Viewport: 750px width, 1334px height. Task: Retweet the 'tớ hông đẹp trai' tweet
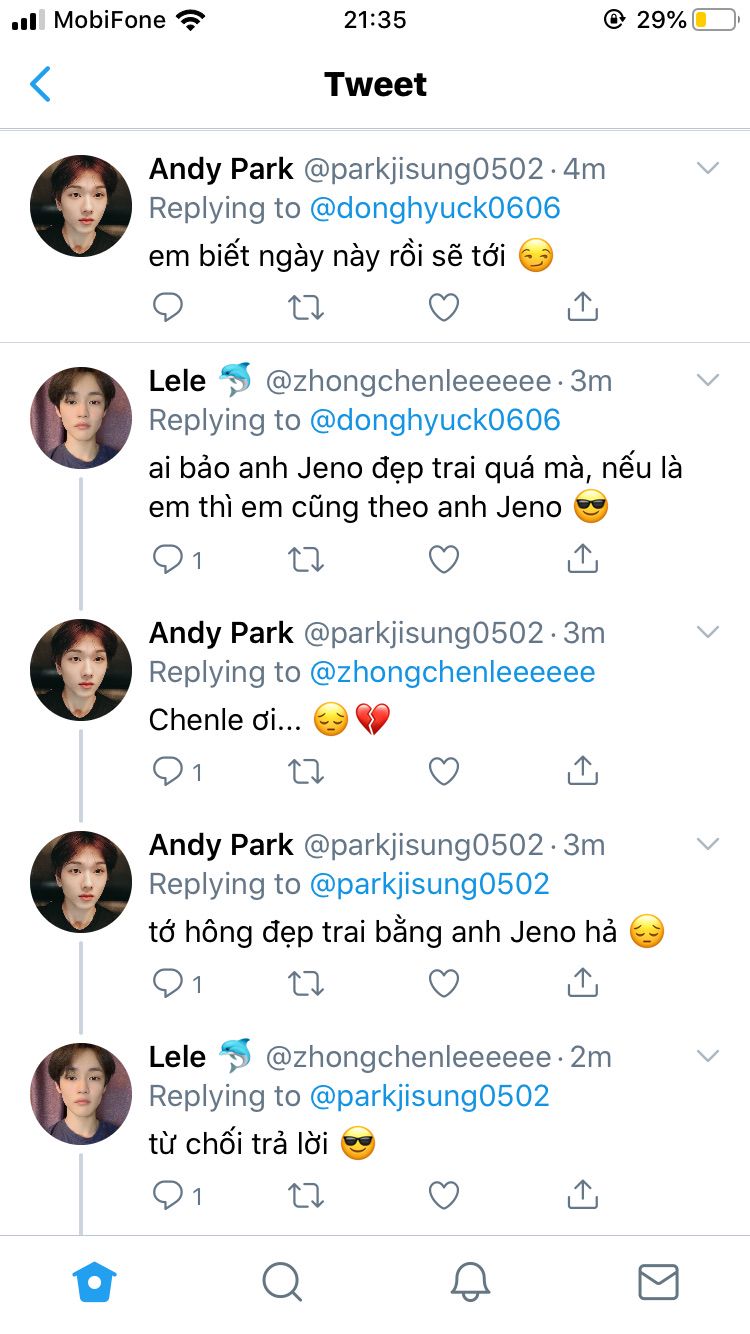(306, 983)
